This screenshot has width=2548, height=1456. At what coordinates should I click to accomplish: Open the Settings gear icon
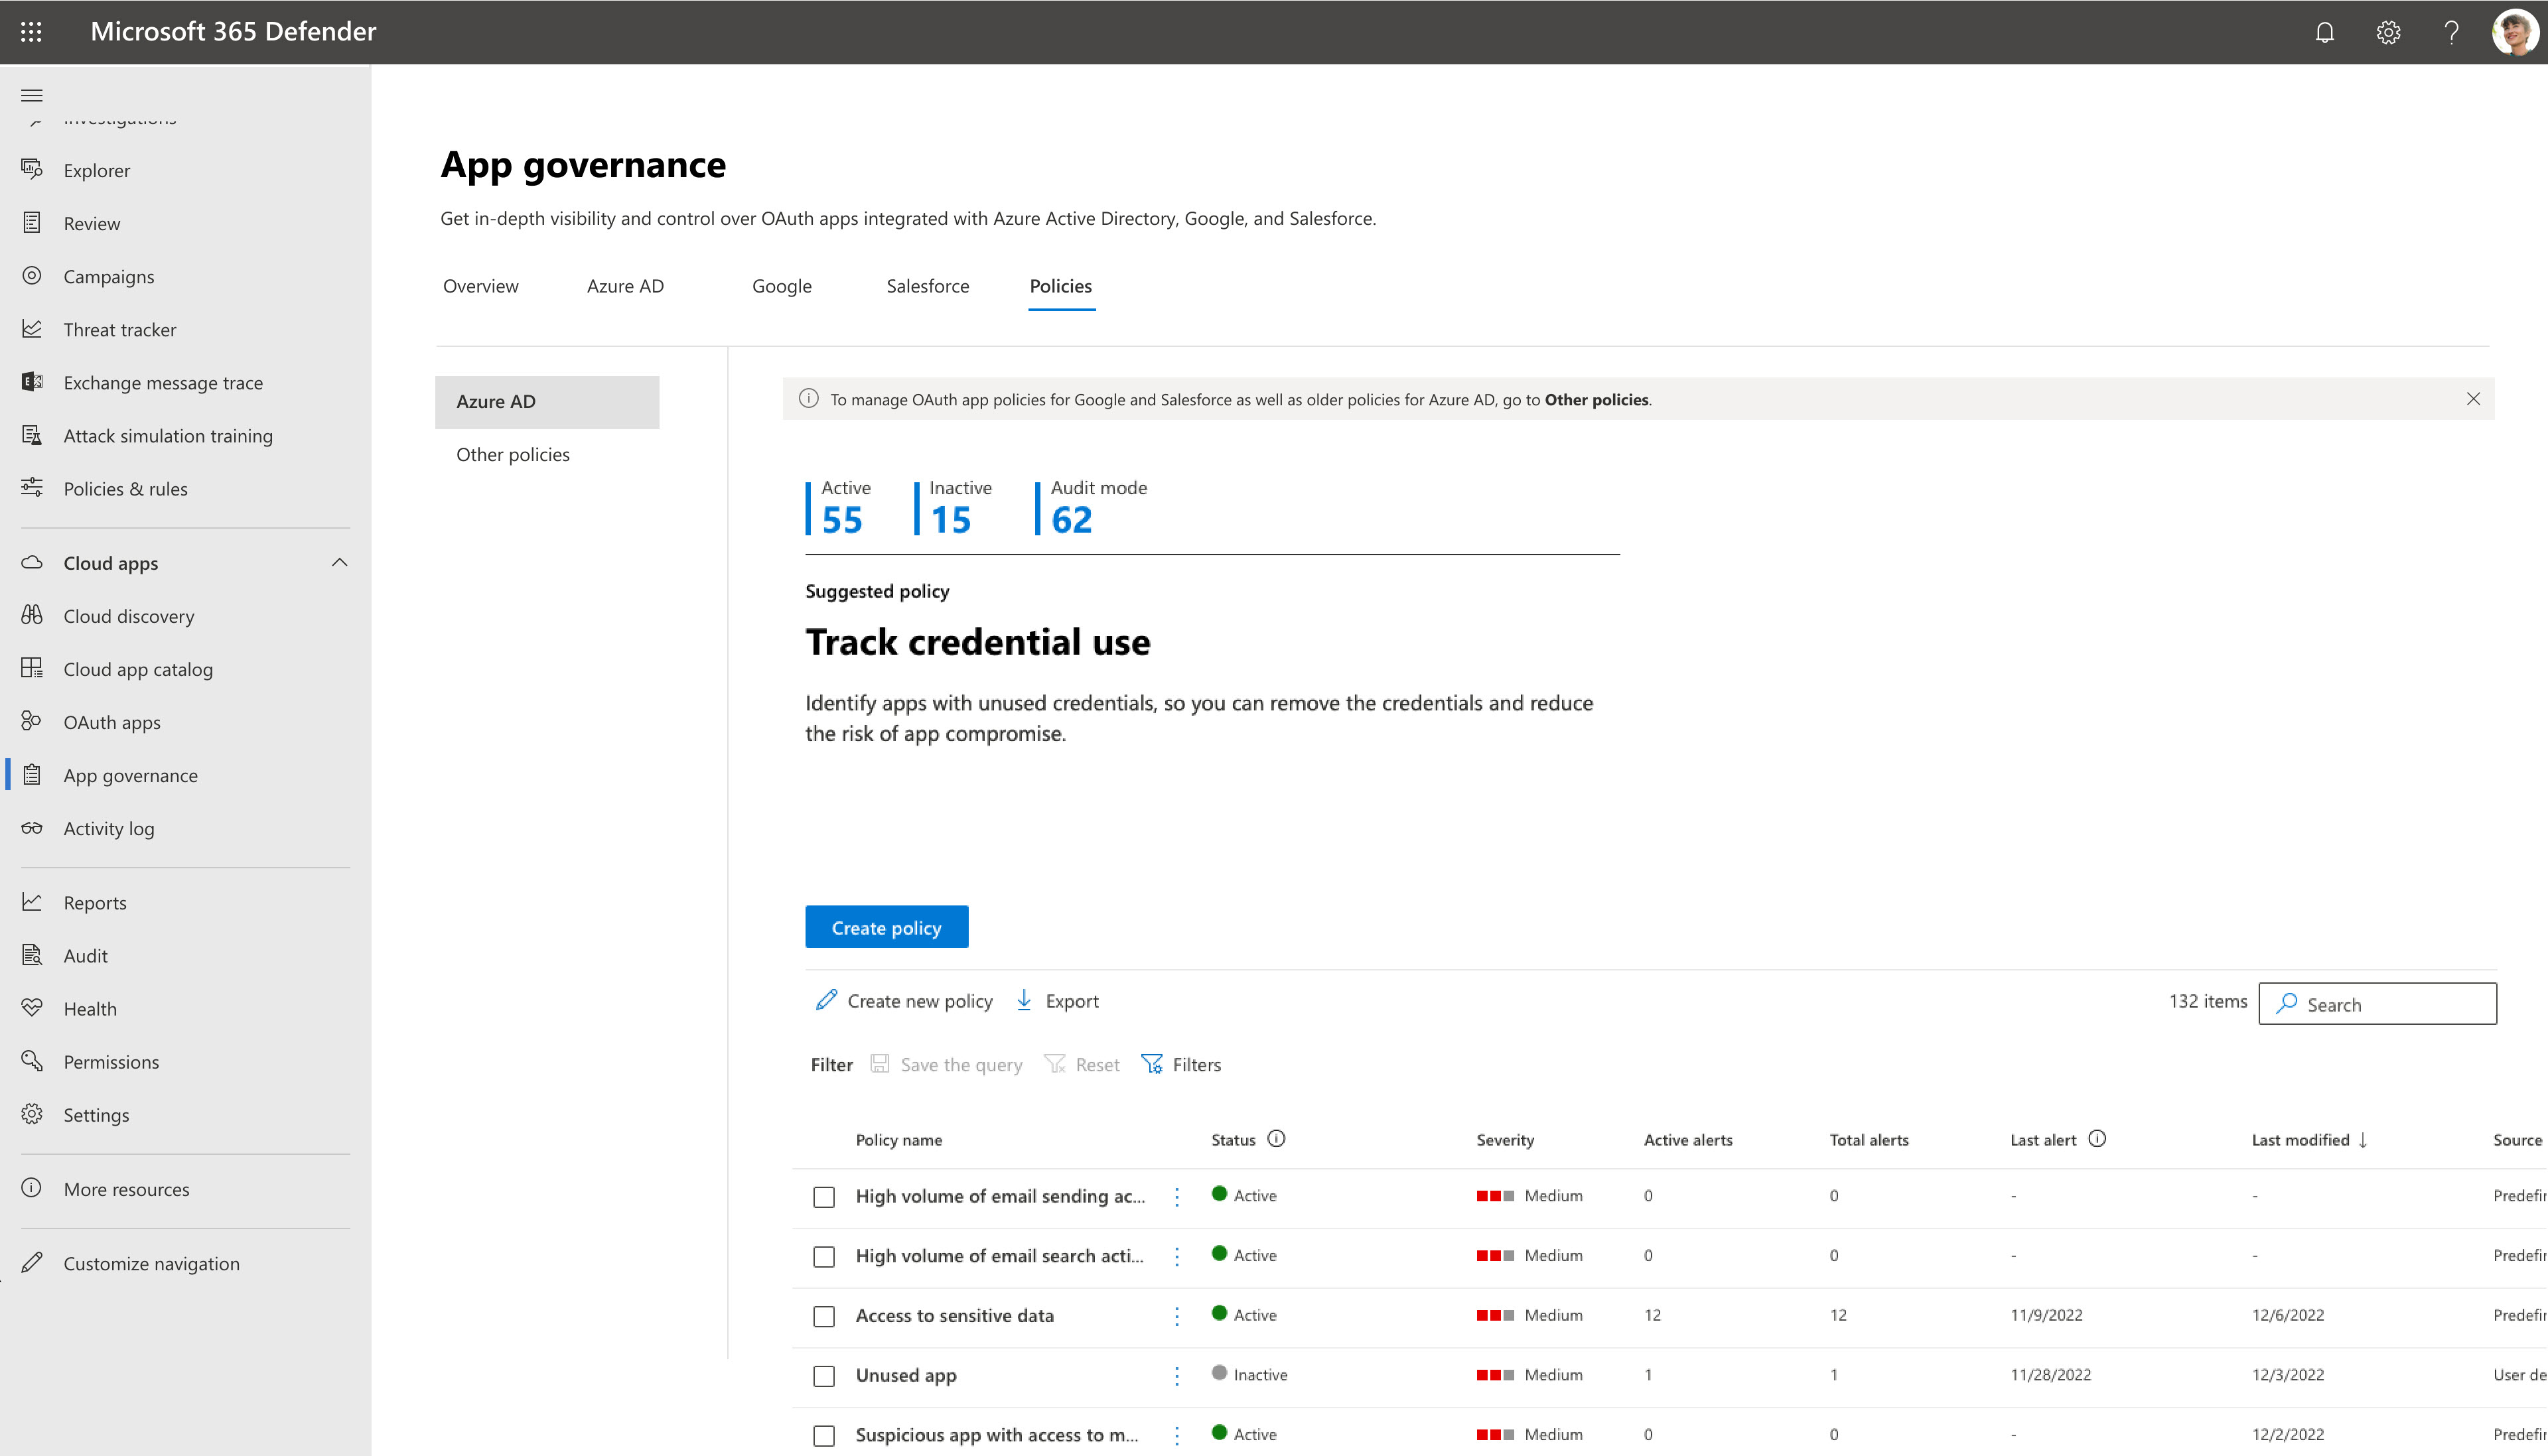click(2385, 31)
